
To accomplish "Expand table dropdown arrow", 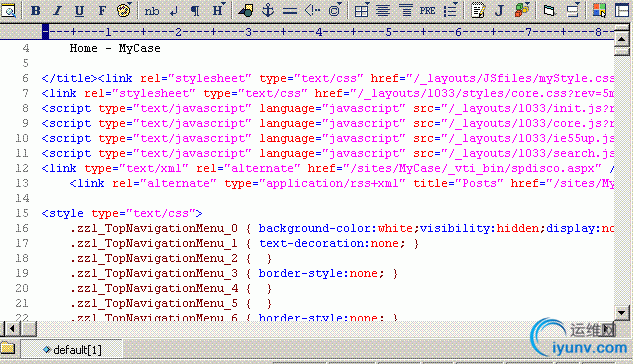I will click(x=367, y=4).
